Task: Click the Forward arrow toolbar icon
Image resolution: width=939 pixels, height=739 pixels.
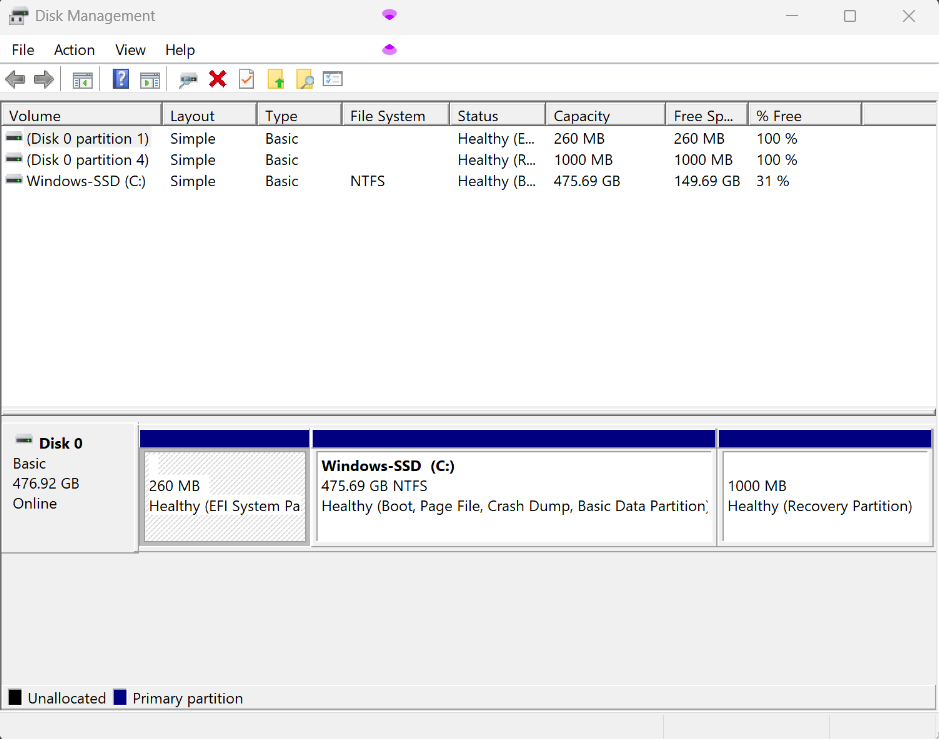Action: [43, 80]
